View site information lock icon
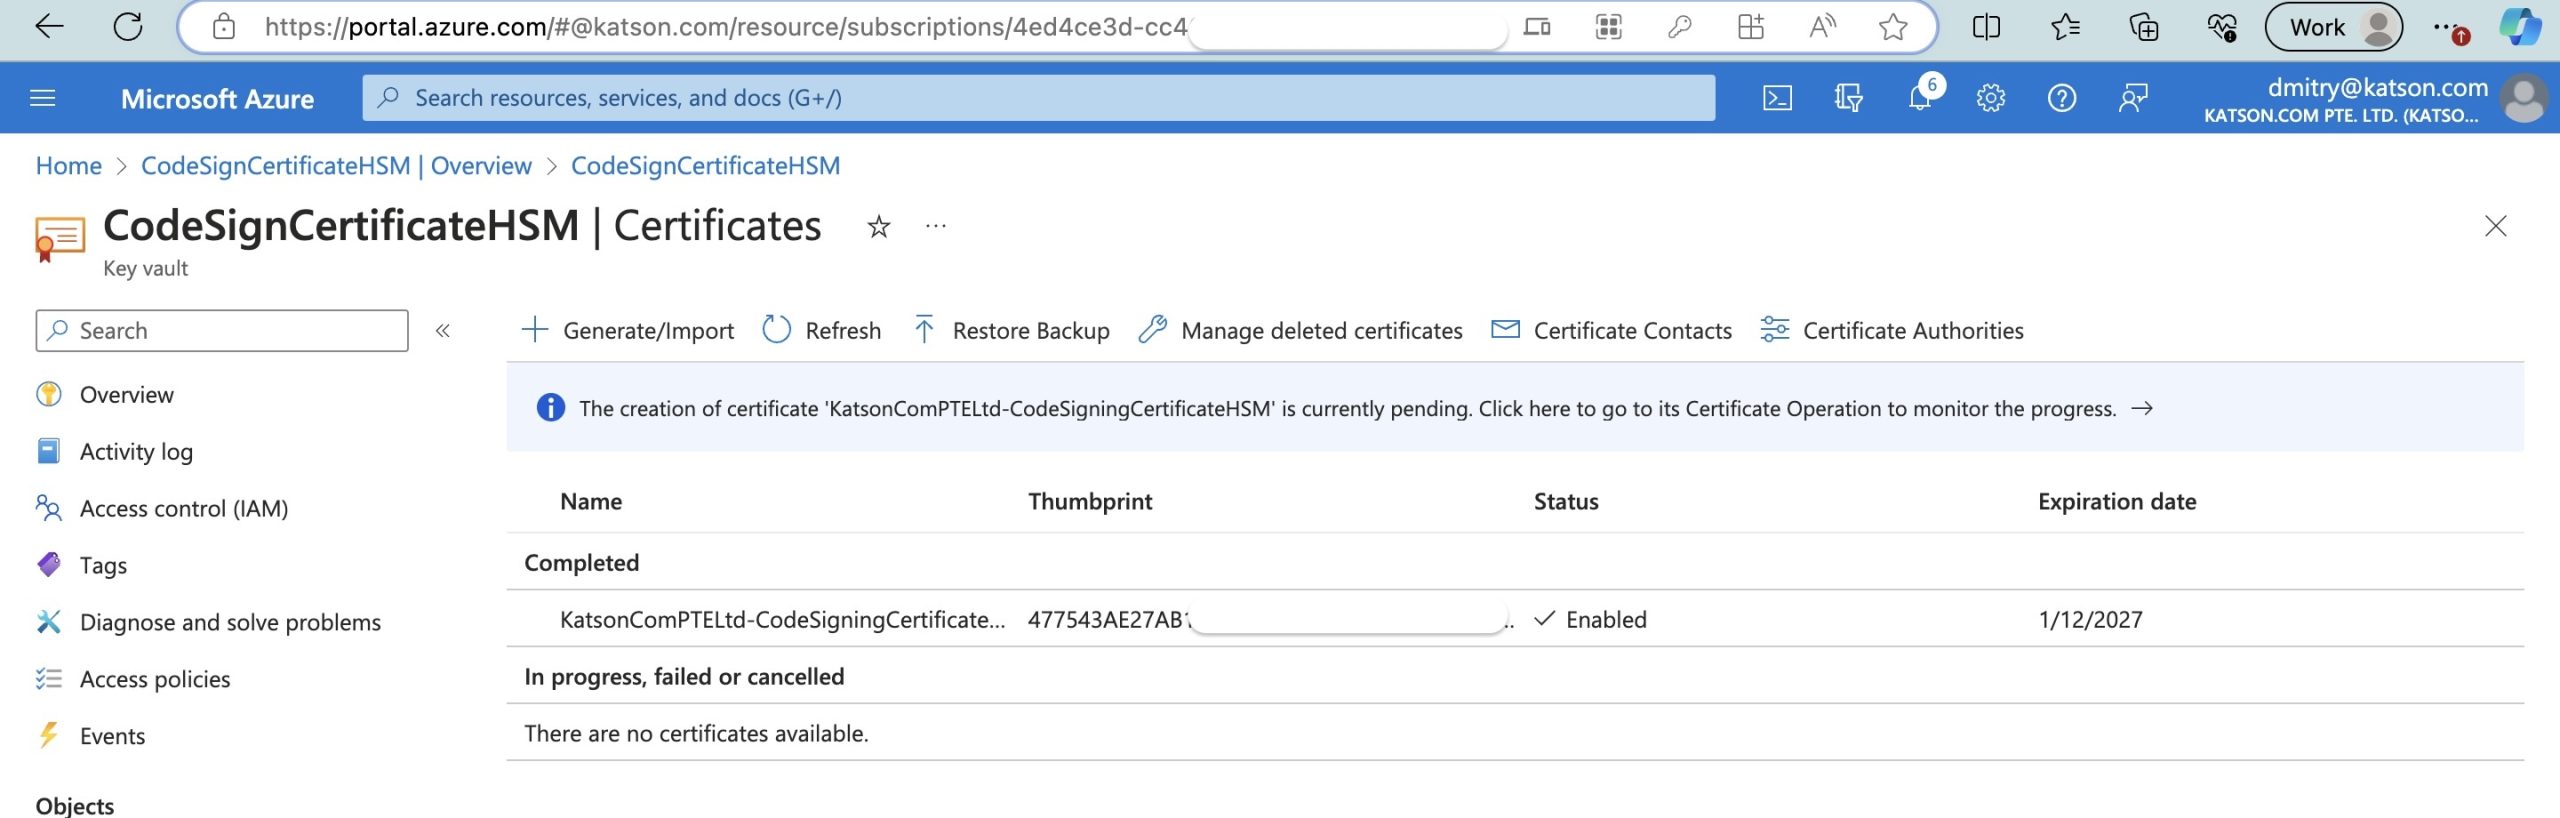This screenshot has width=2560, height=818. (224, 27)
